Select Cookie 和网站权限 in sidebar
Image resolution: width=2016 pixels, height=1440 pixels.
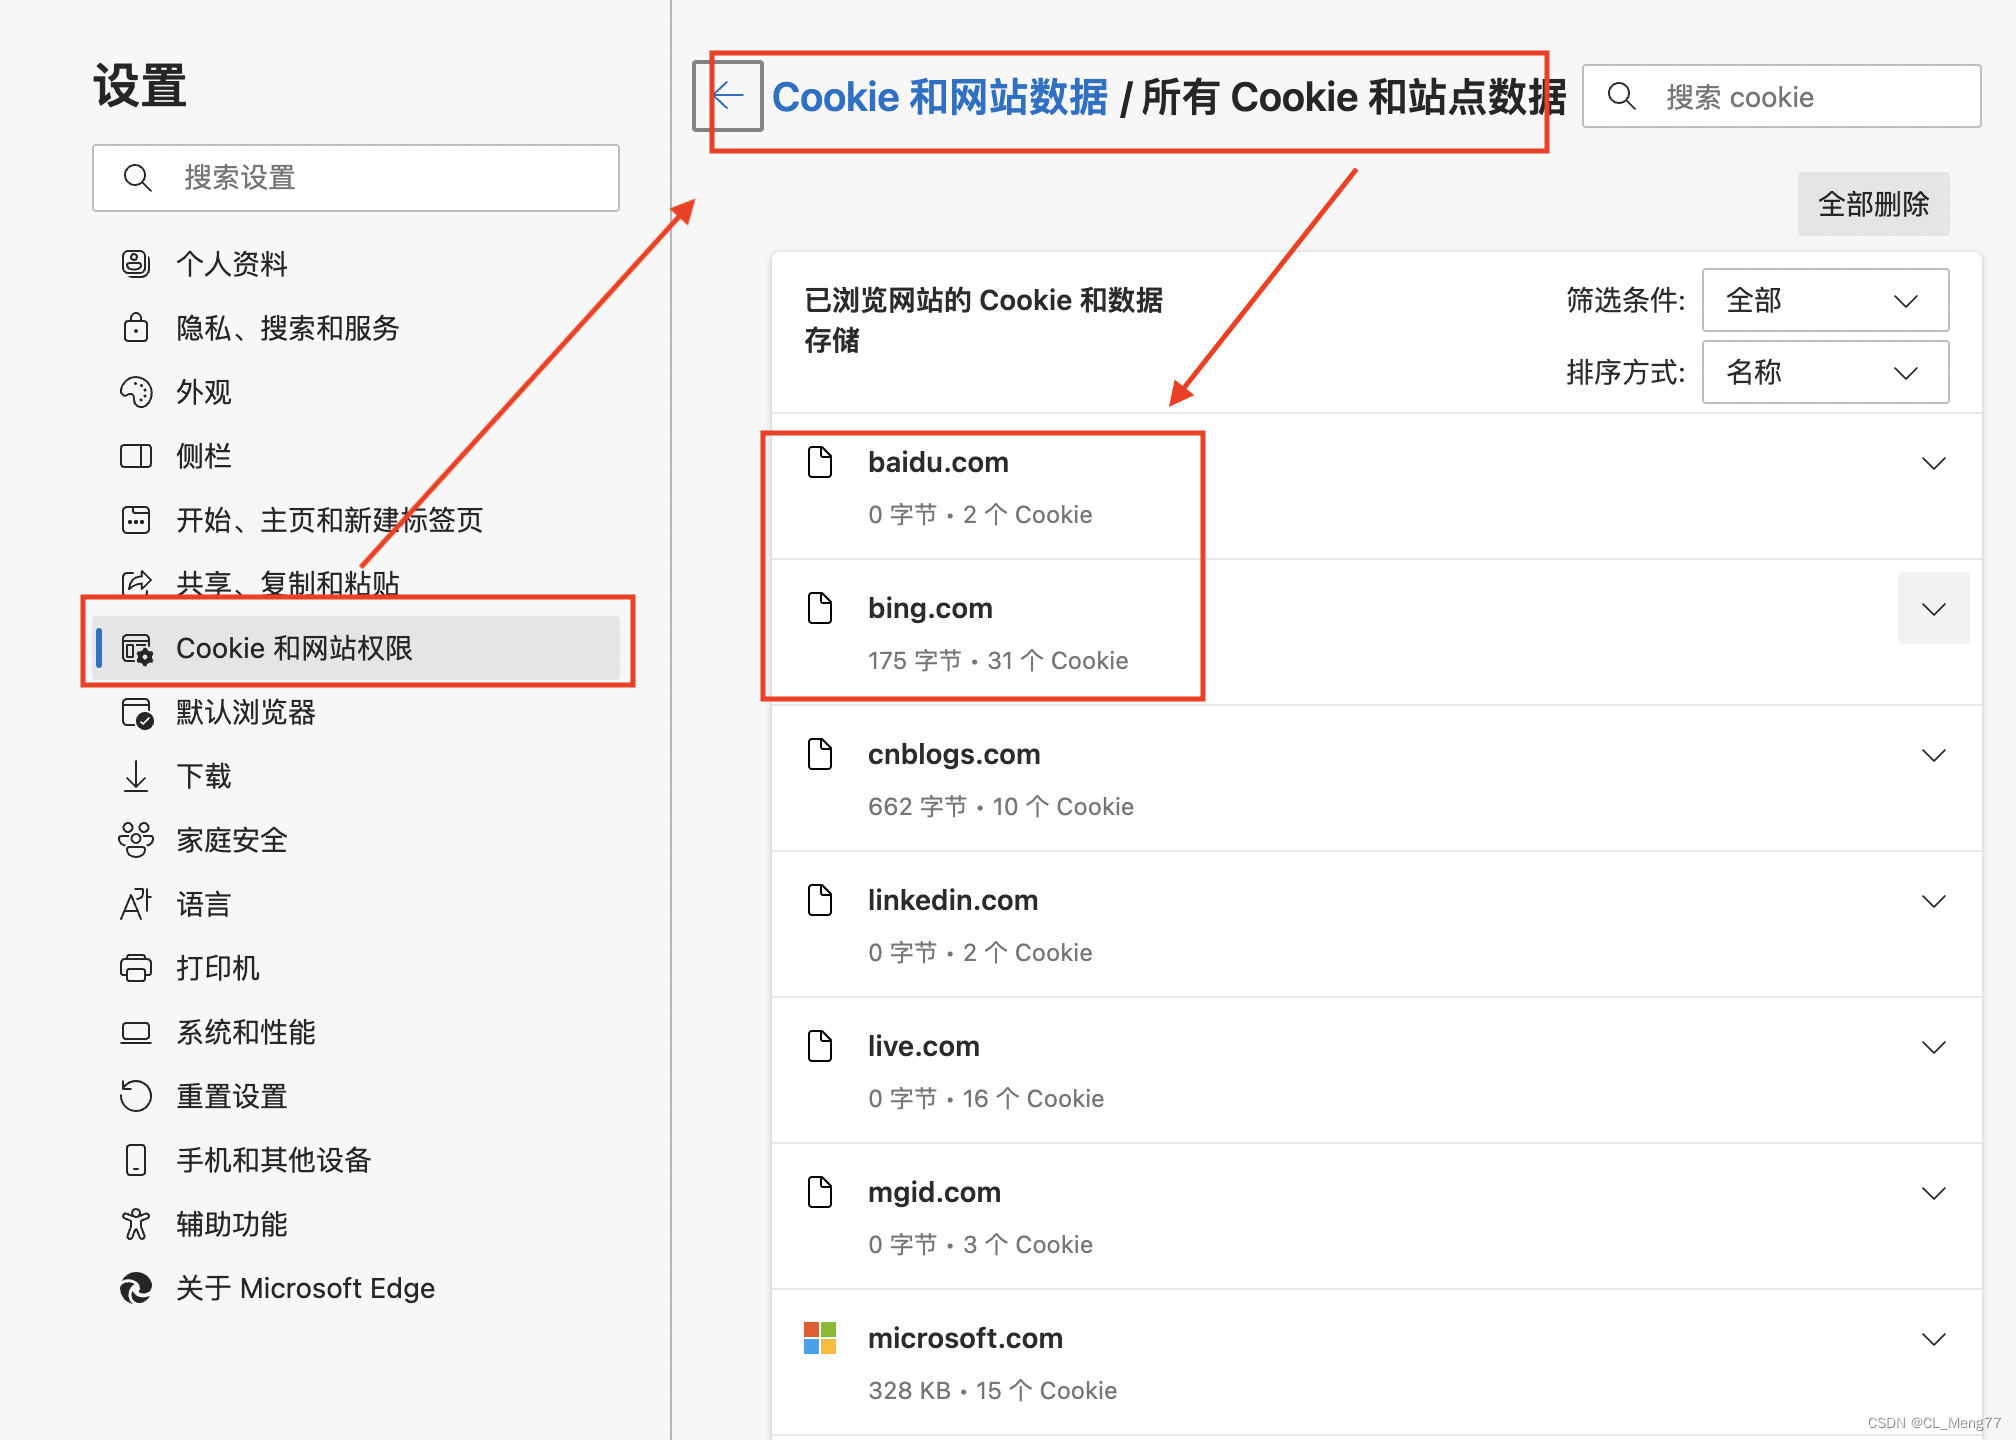tap(356, 648)
